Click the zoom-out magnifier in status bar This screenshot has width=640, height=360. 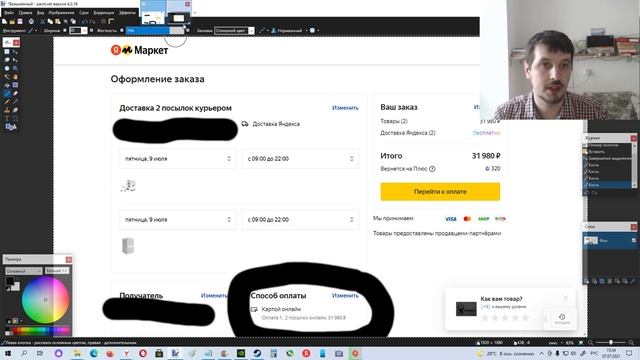pos(590,343)
